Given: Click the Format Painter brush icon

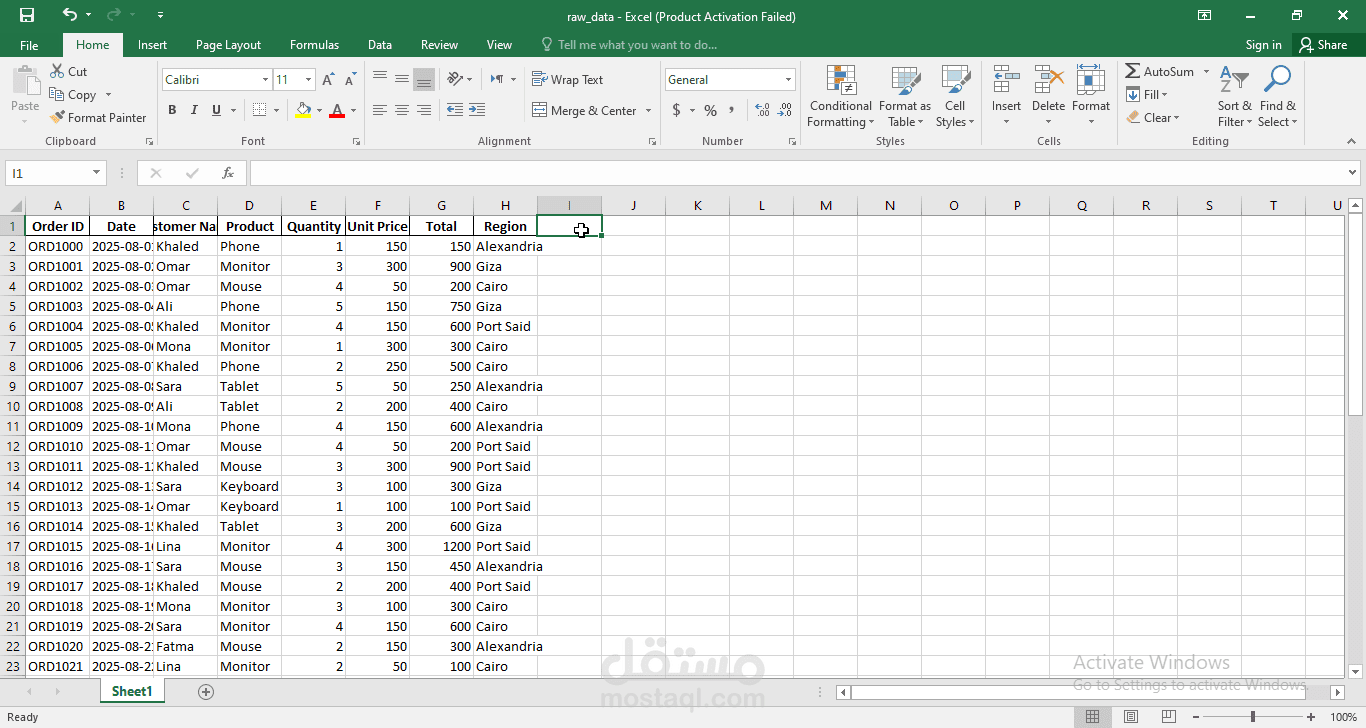Looking at the screenshot, I should pos(58,117).
